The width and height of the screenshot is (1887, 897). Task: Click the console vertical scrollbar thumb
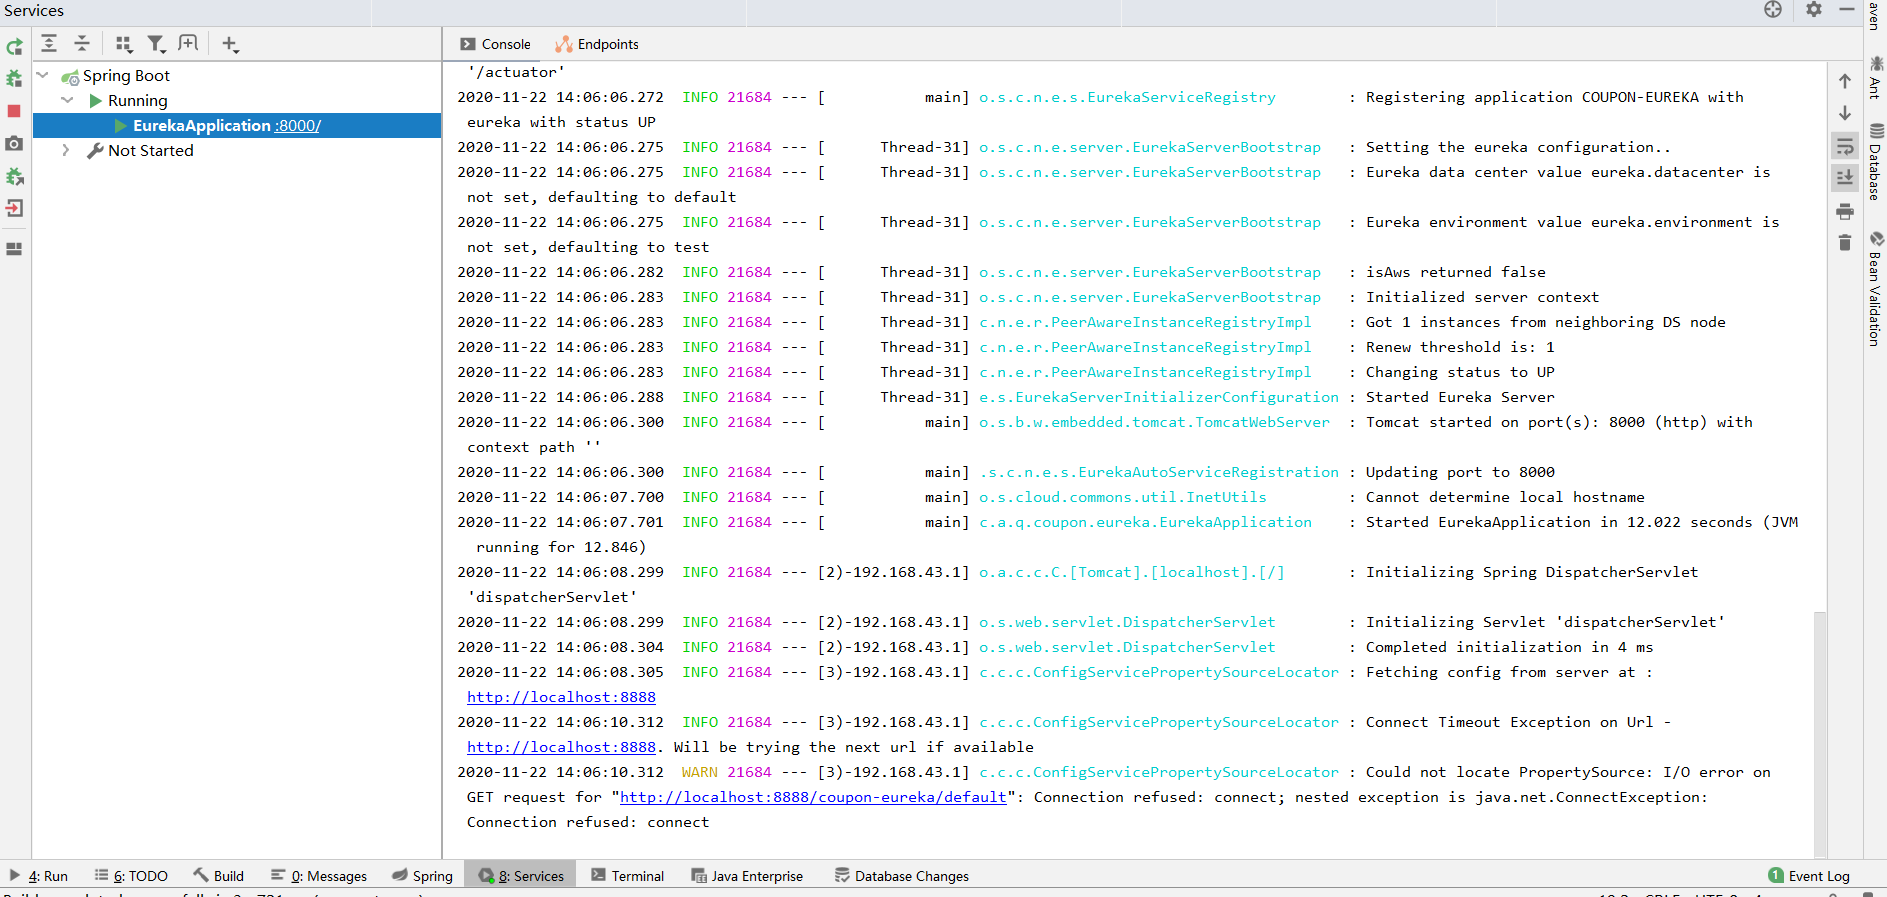coord(1820,735)
